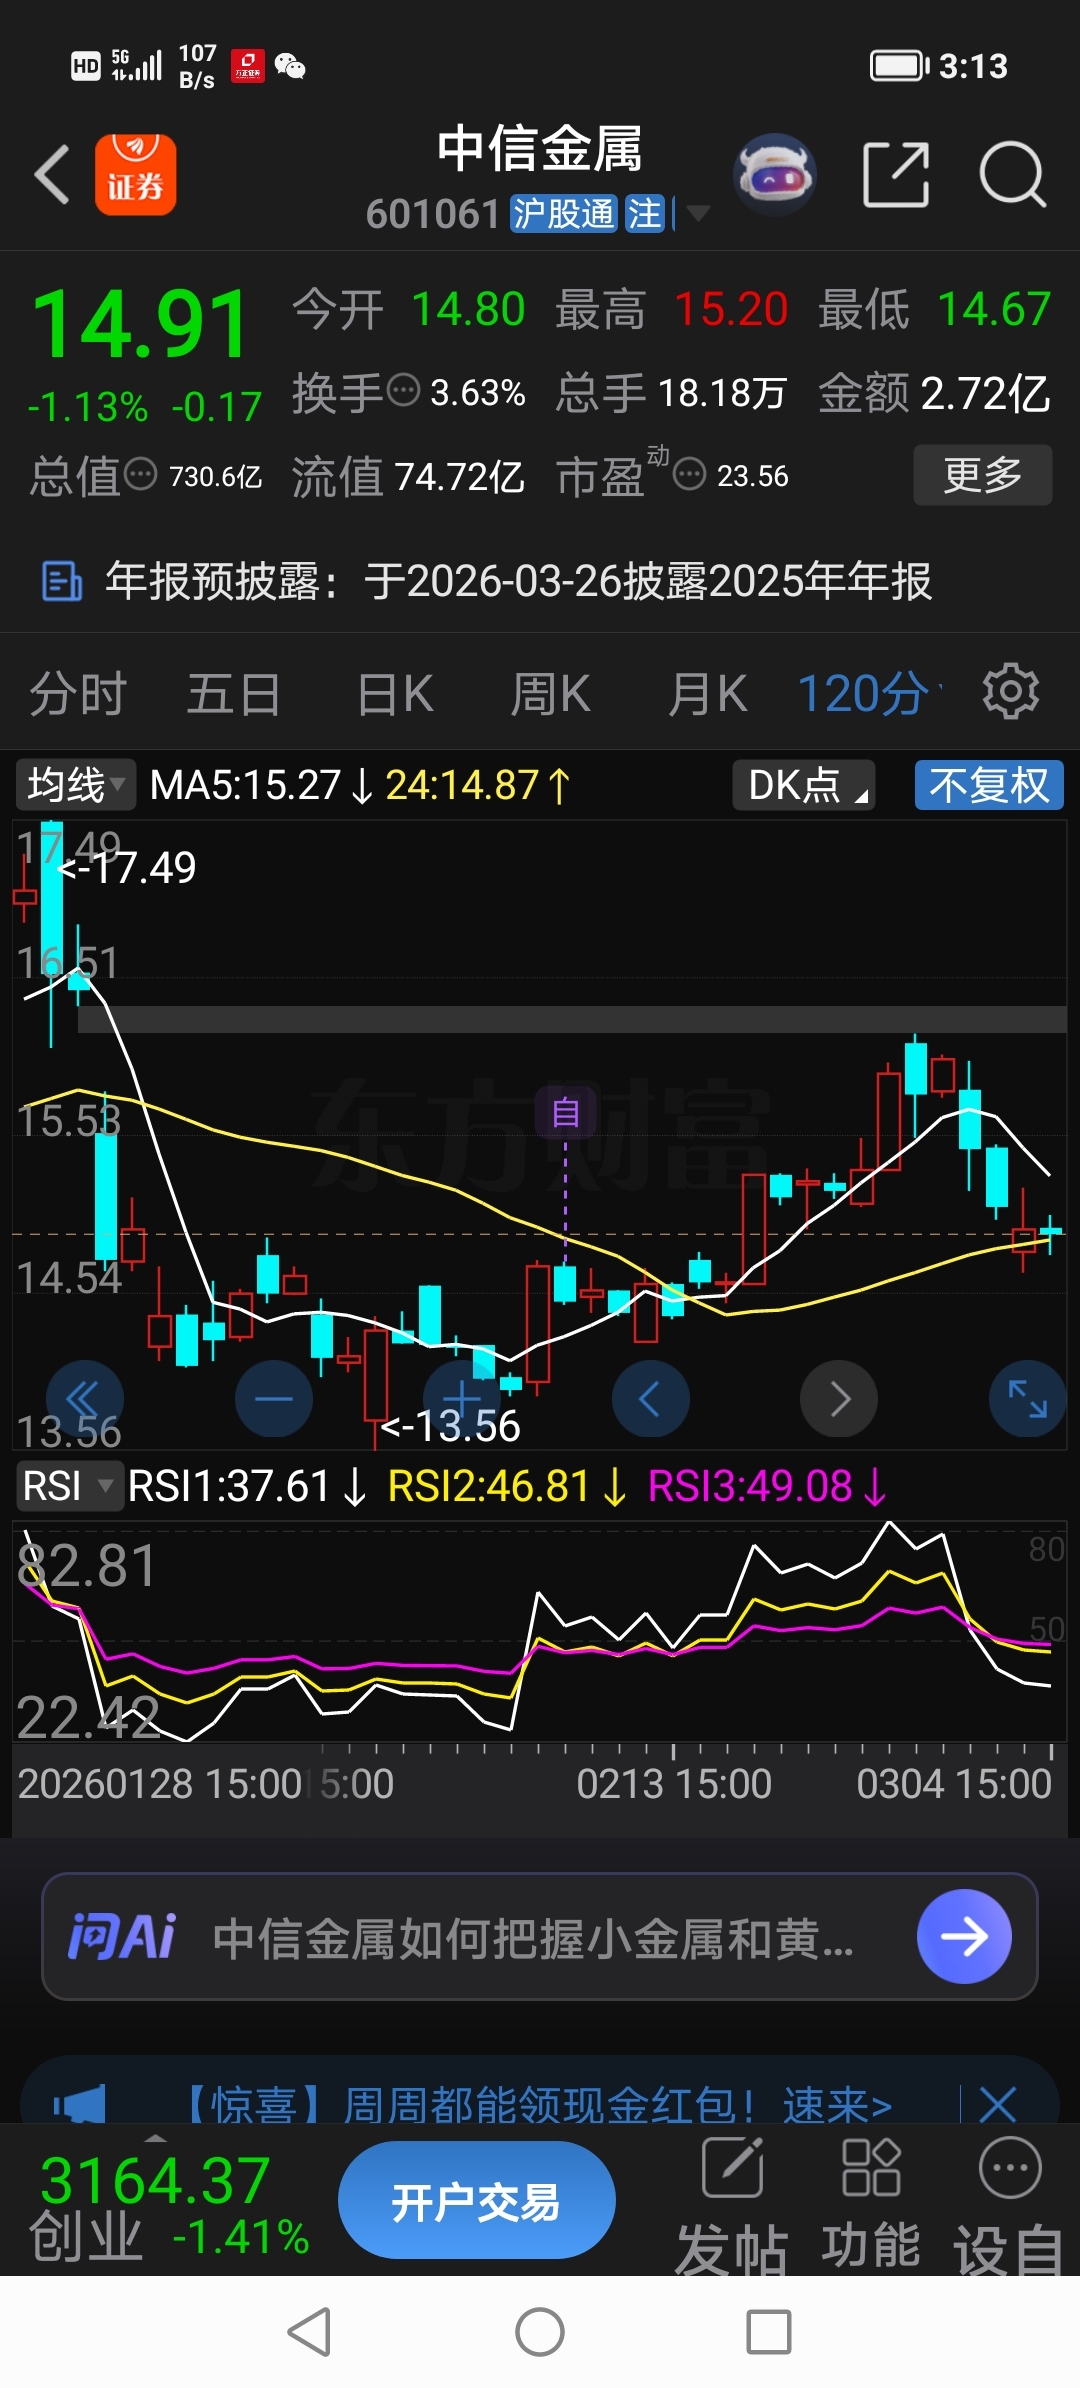Image resolution: width=1080 pixels, height=2388 pixels.
Task: Tap the back arrow at top left
Action: click(52, 175)
